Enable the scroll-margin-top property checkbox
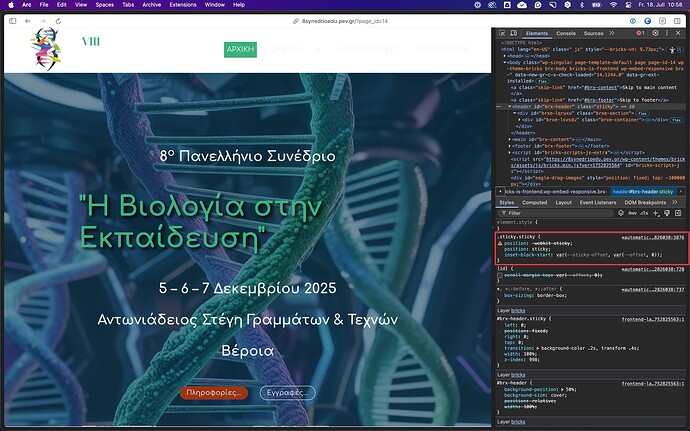This screenshot has width=690, height=431. tap(500, 276)
